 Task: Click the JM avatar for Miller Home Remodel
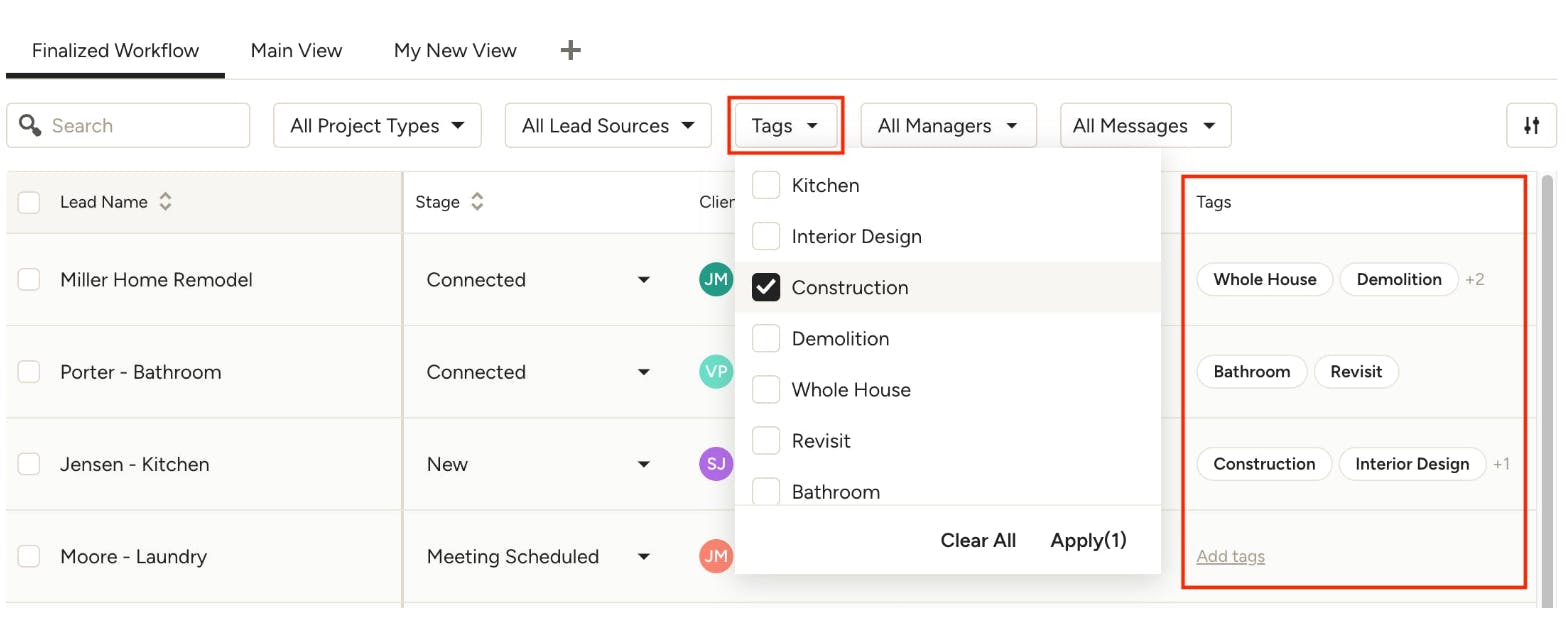716,279
